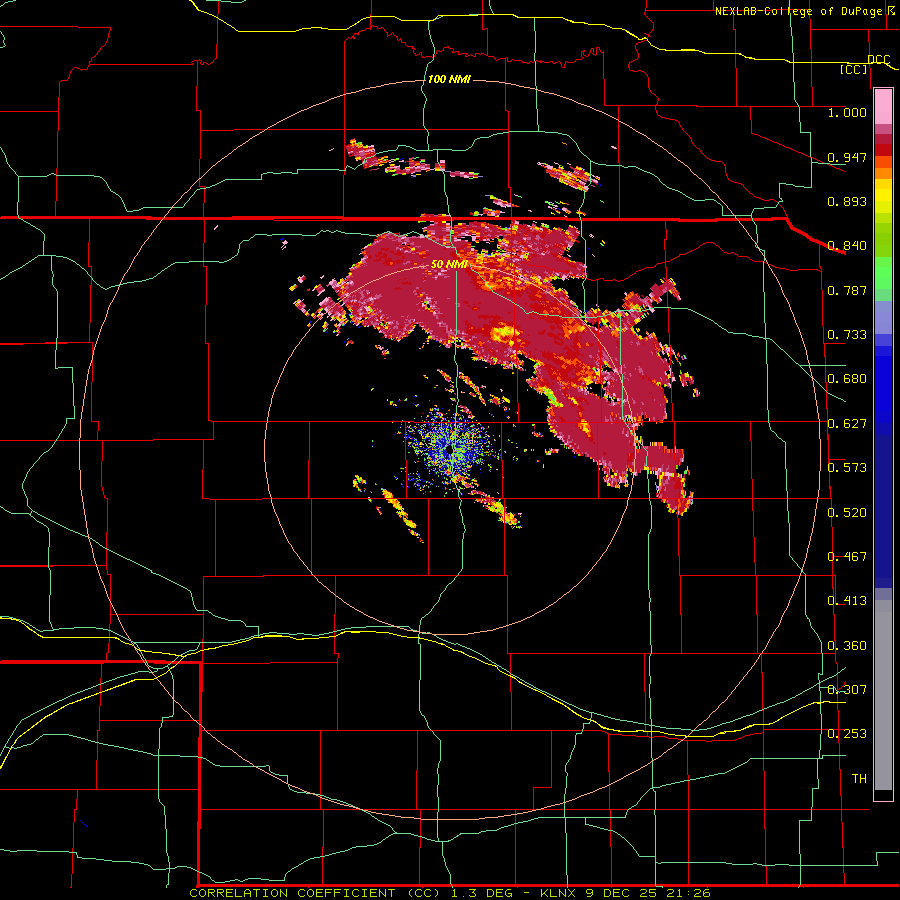Pick the gray segment of the color bar
Image resolution: width=900 pixels, height=900 pixels.
pos(883,695)
